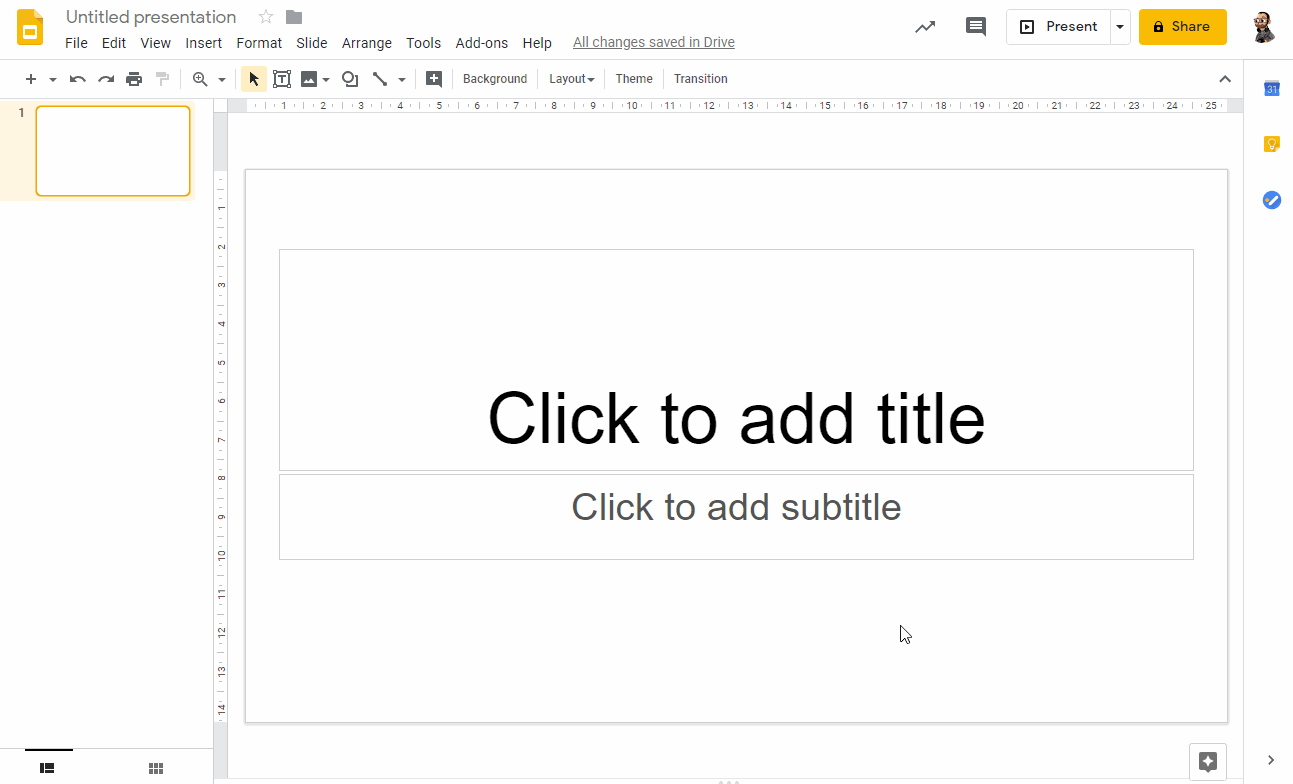The image size is (1293, 784).
Task: Click 'All changes saved in Drive' link
Action: (x=653, y=43)
